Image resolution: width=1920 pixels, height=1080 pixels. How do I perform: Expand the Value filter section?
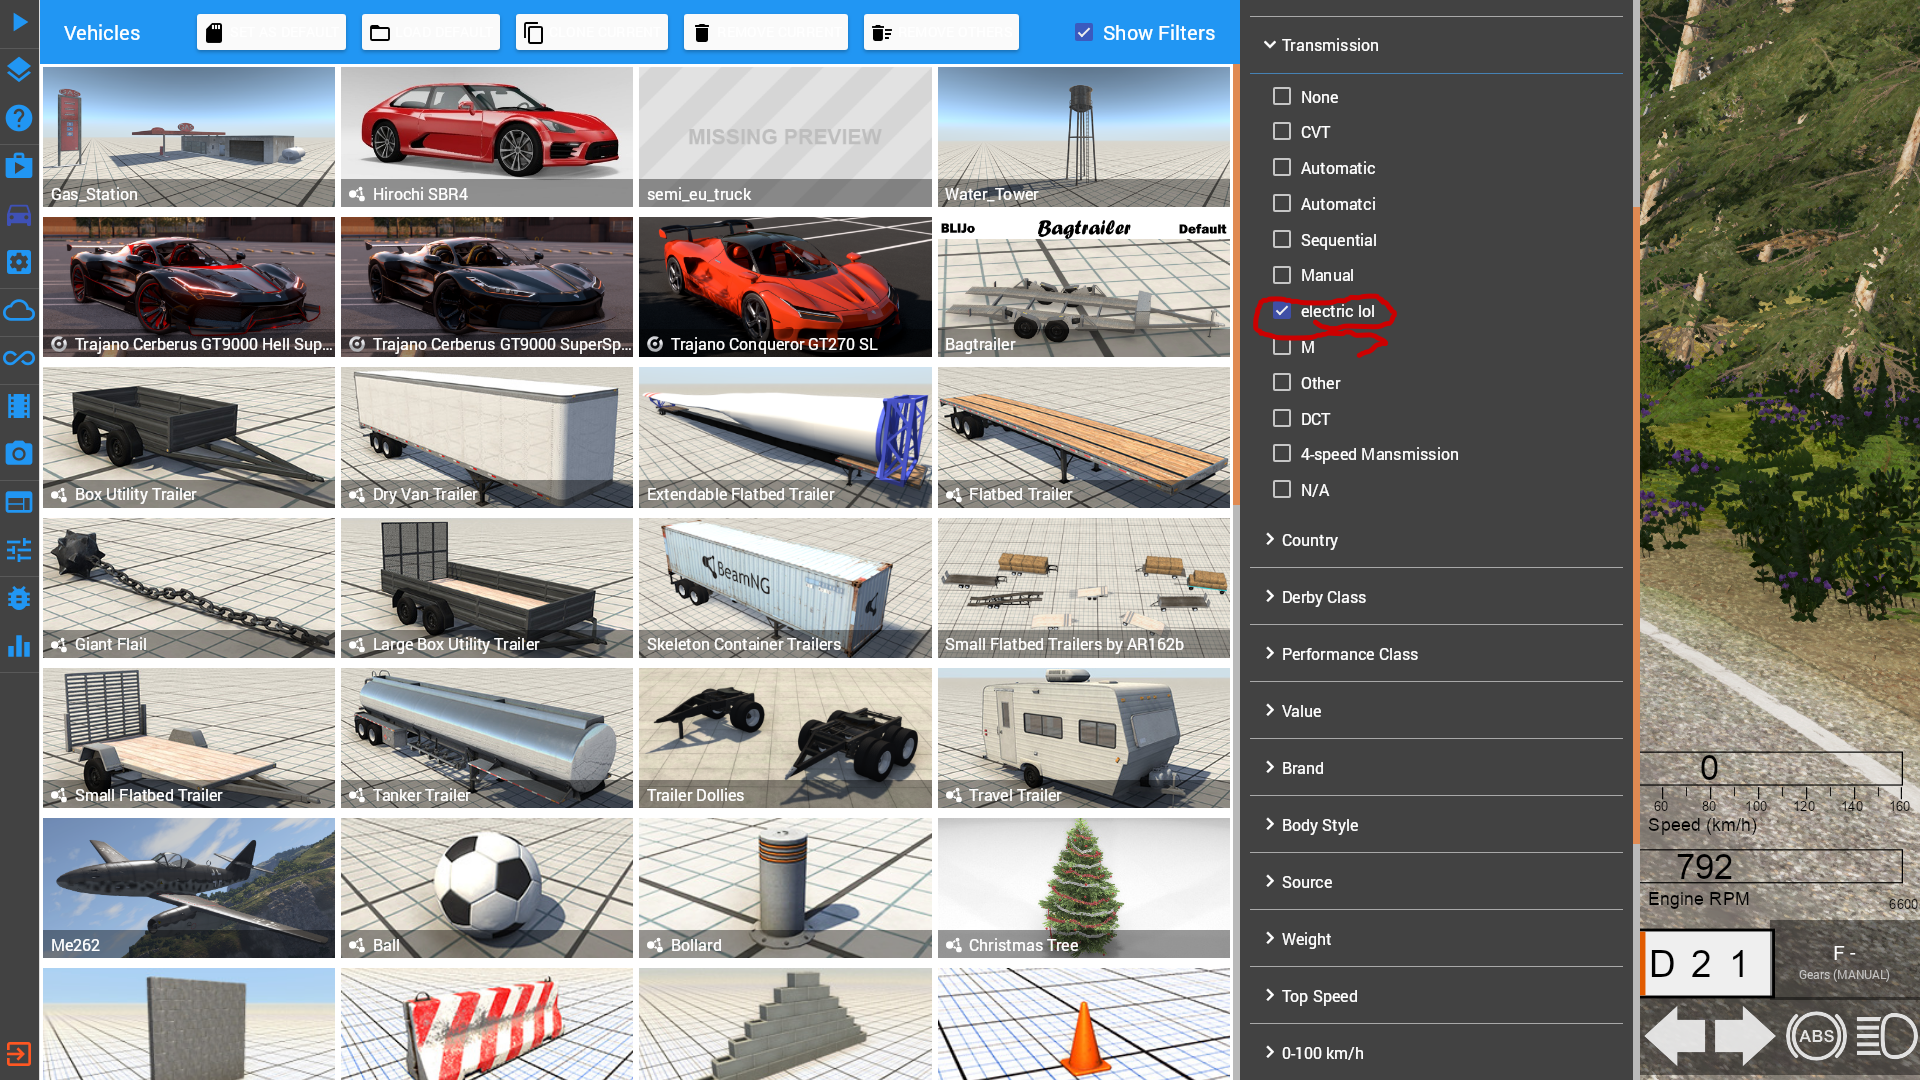[1436, 711]
